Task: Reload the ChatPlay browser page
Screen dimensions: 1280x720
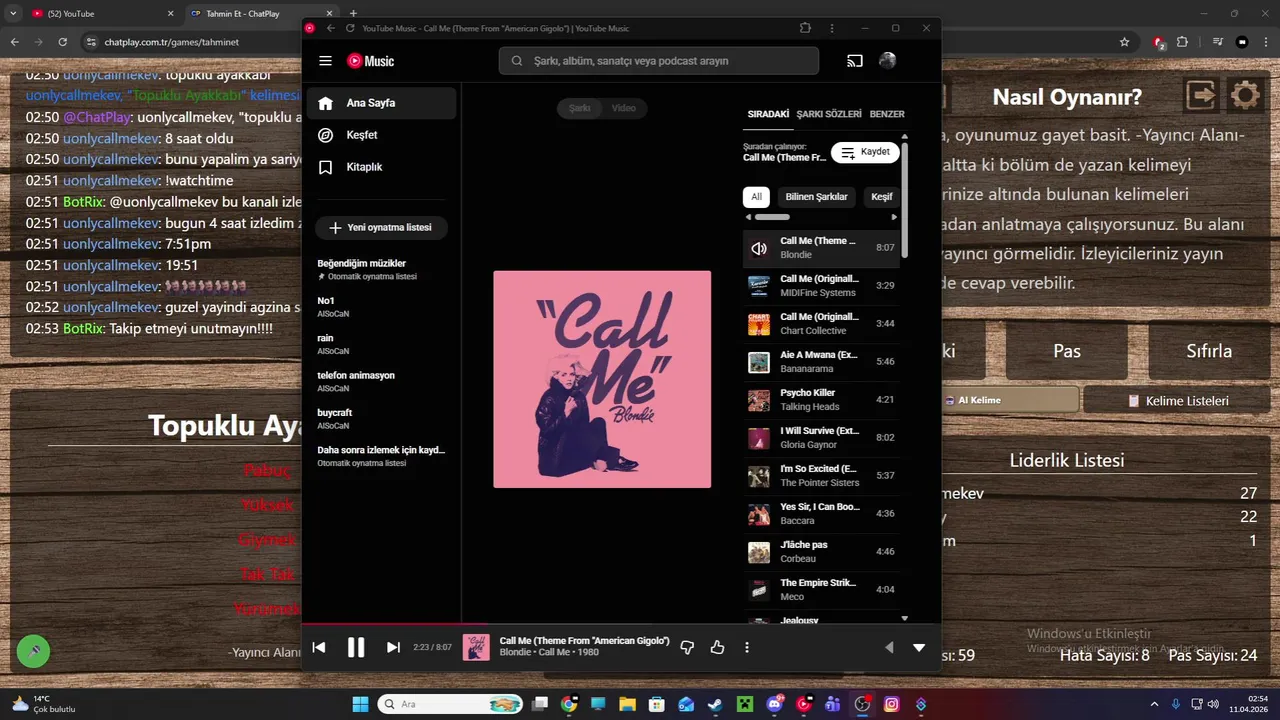Action: coord(62,42)
